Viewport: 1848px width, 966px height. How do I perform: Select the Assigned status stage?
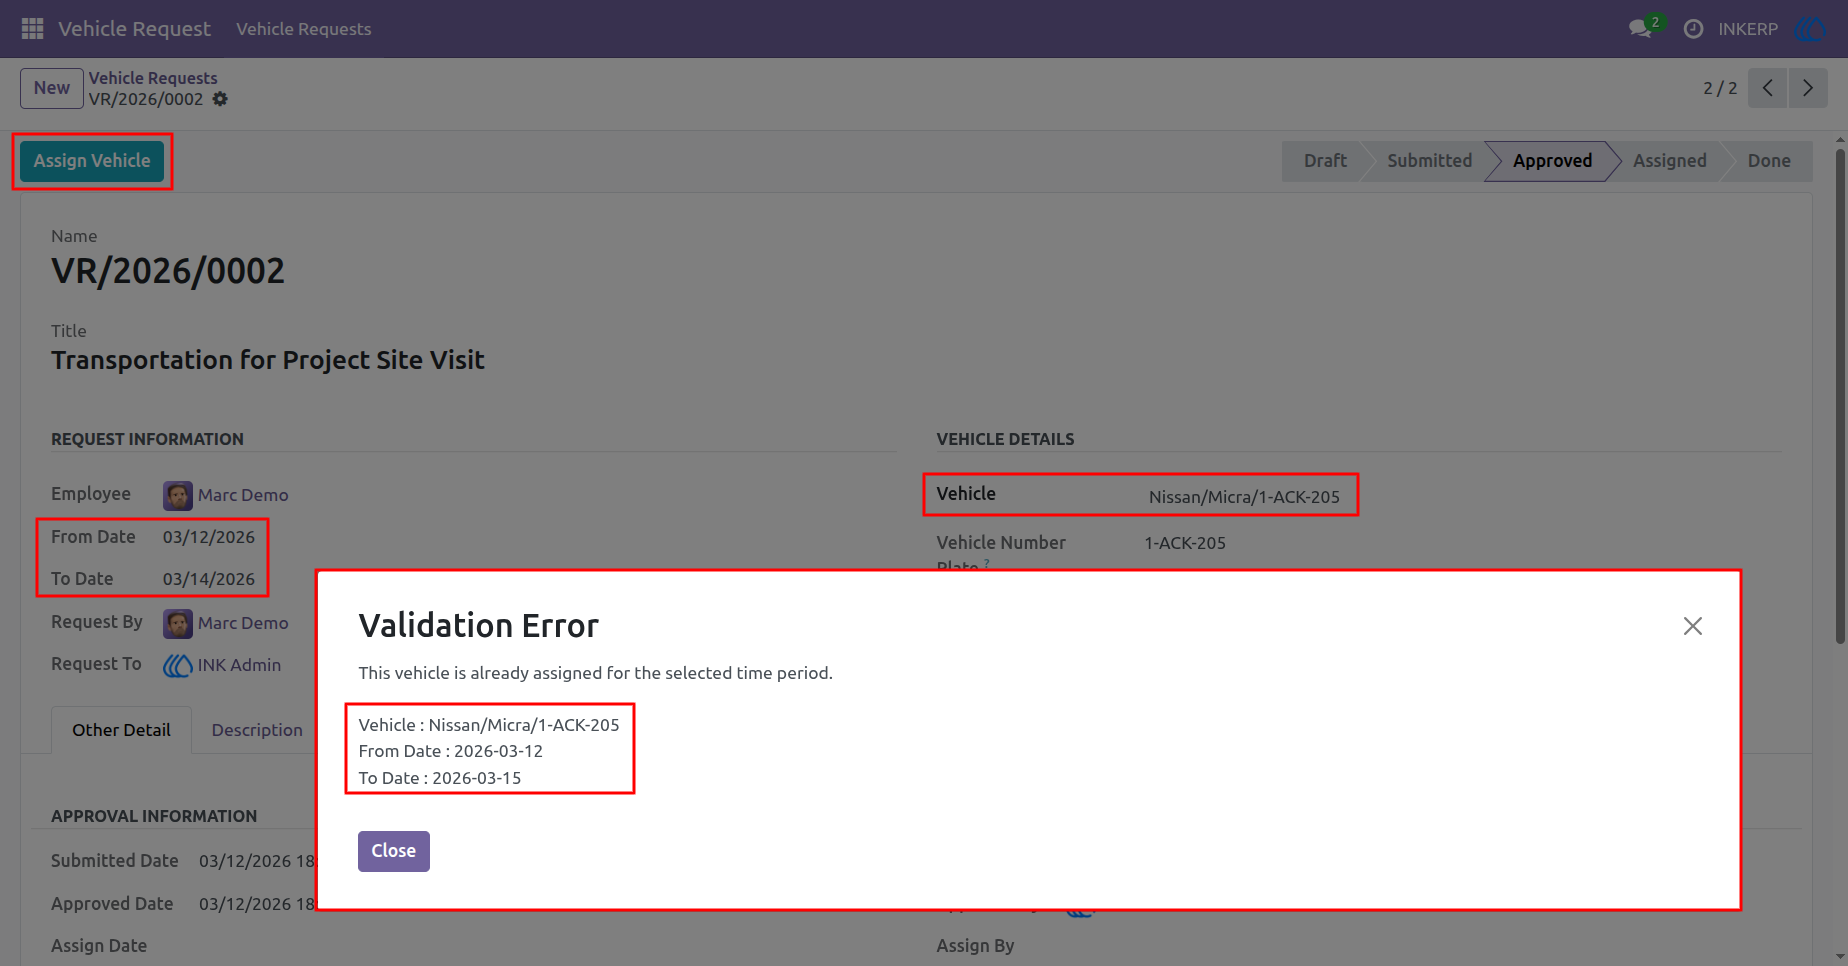coord(1669,161)
